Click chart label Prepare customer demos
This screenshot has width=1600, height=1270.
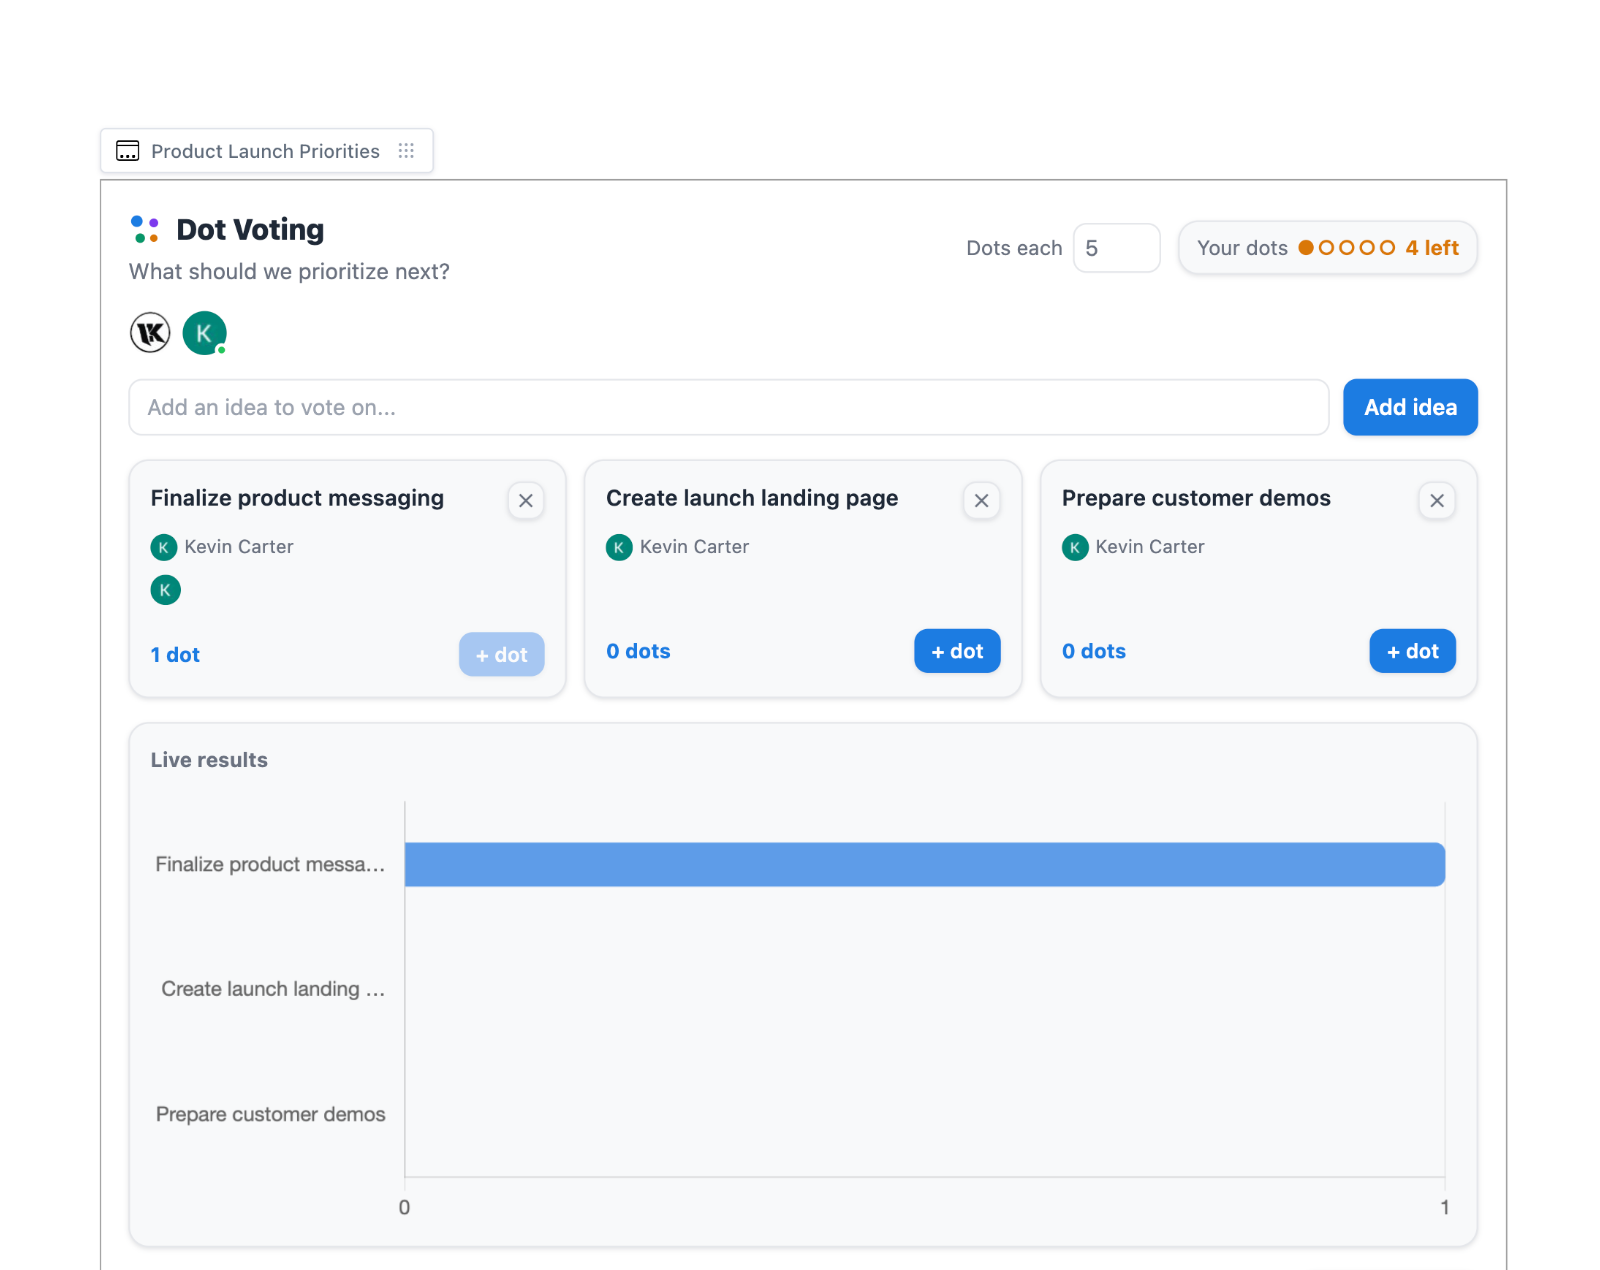(270, 1114)
